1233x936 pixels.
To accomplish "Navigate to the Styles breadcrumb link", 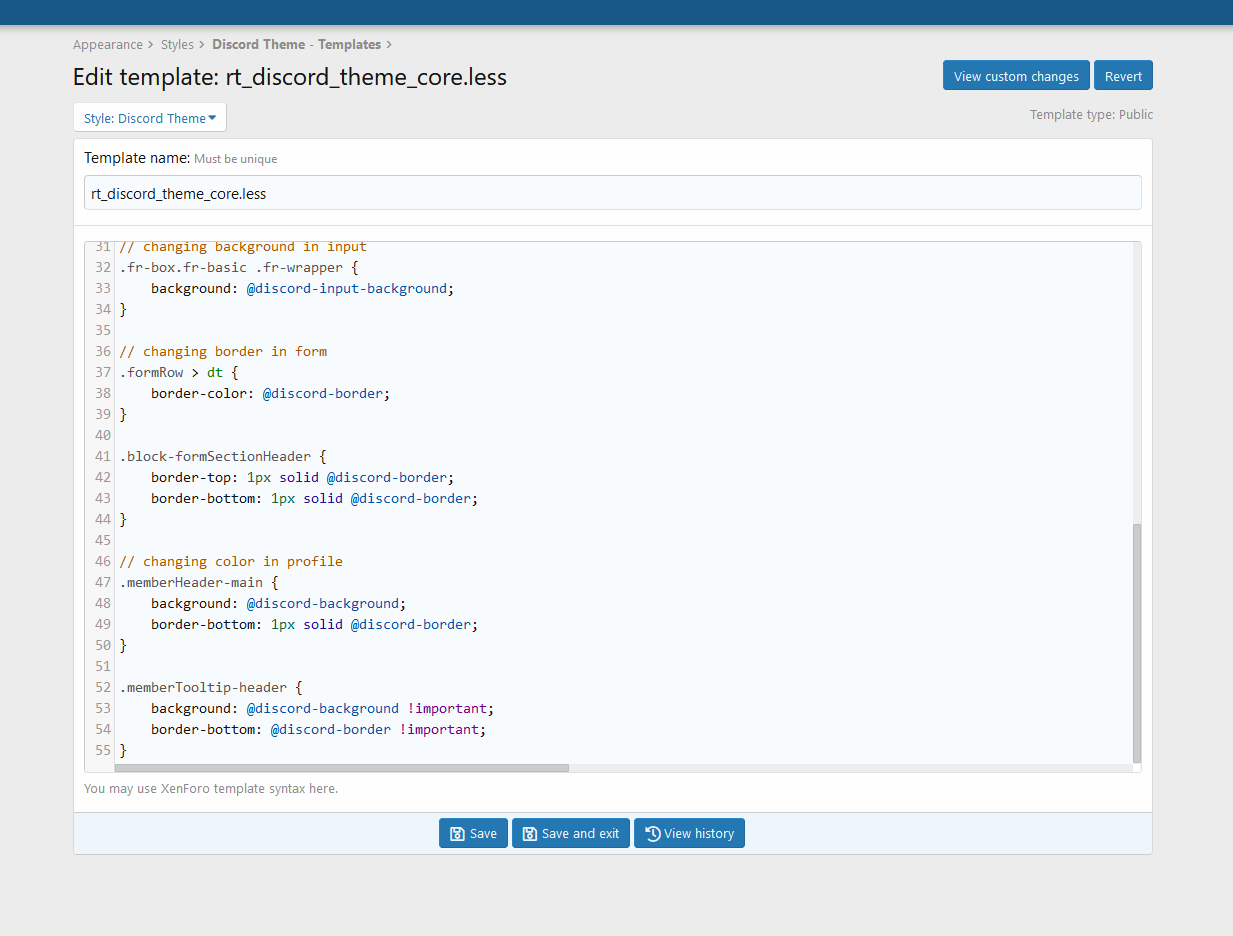I will point(177,44).
